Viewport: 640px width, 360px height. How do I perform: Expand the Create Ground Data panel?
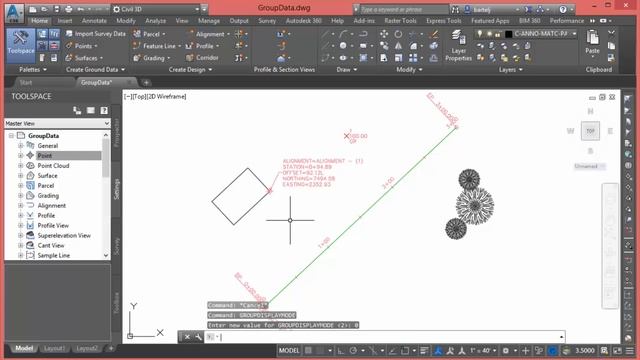(95, 70)
